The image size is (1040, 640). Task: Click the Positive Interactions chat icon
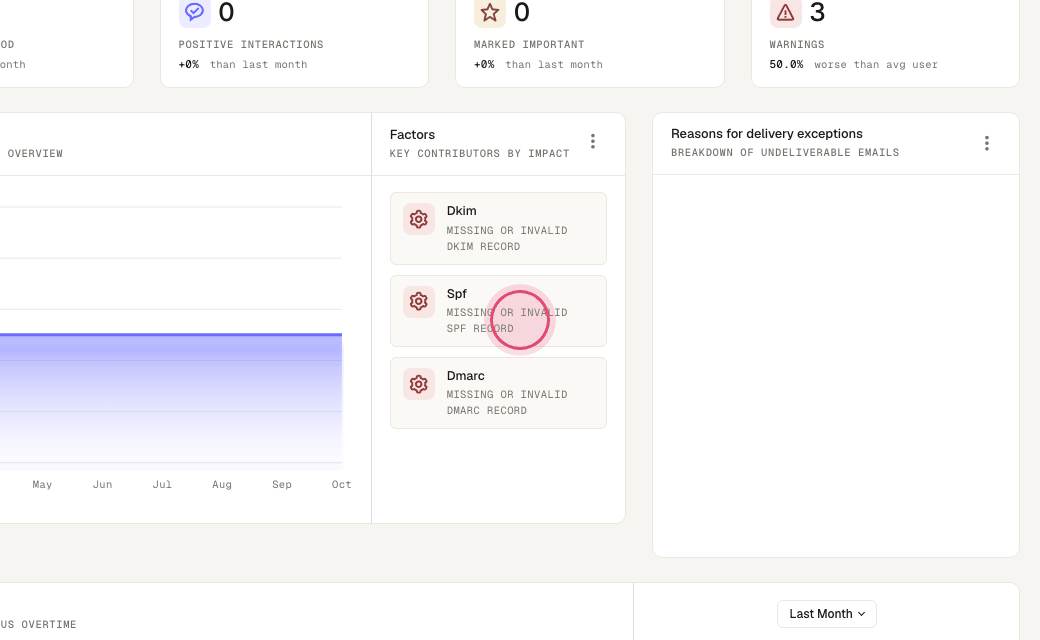click(x=194, y=12)
